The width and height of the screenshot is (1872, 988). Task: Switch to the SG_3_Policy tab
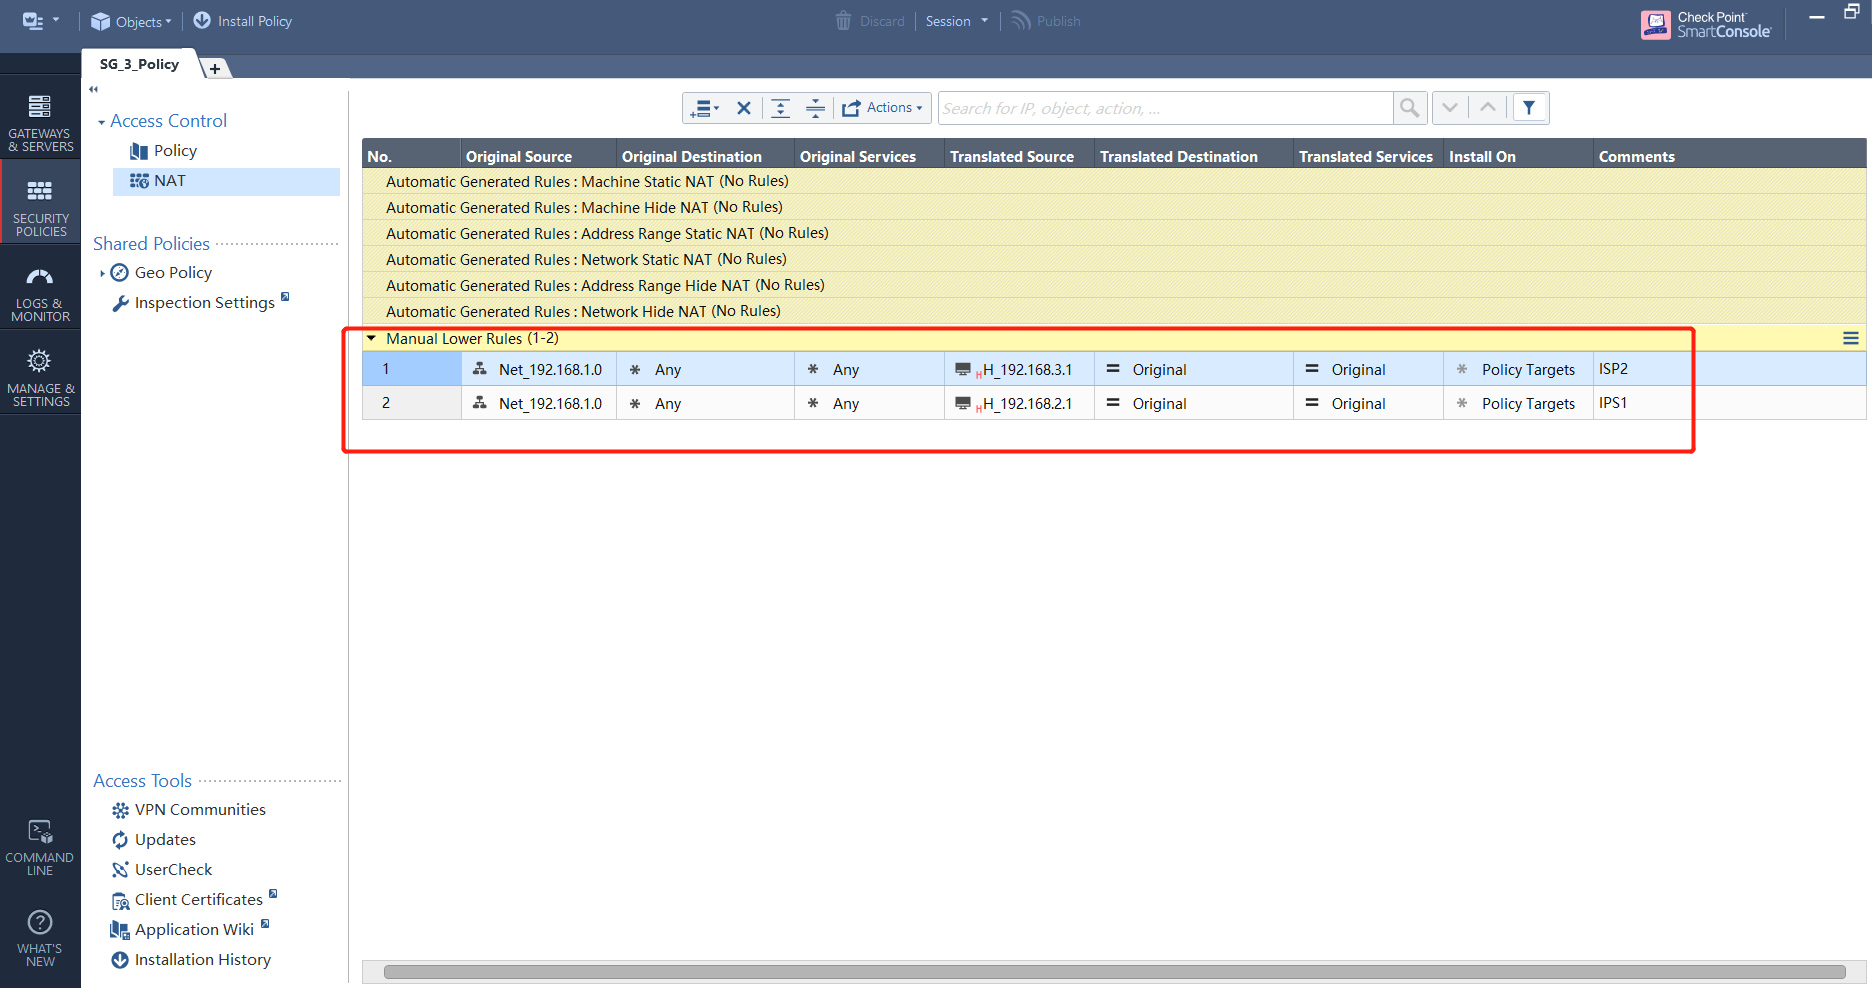[139, 63]
